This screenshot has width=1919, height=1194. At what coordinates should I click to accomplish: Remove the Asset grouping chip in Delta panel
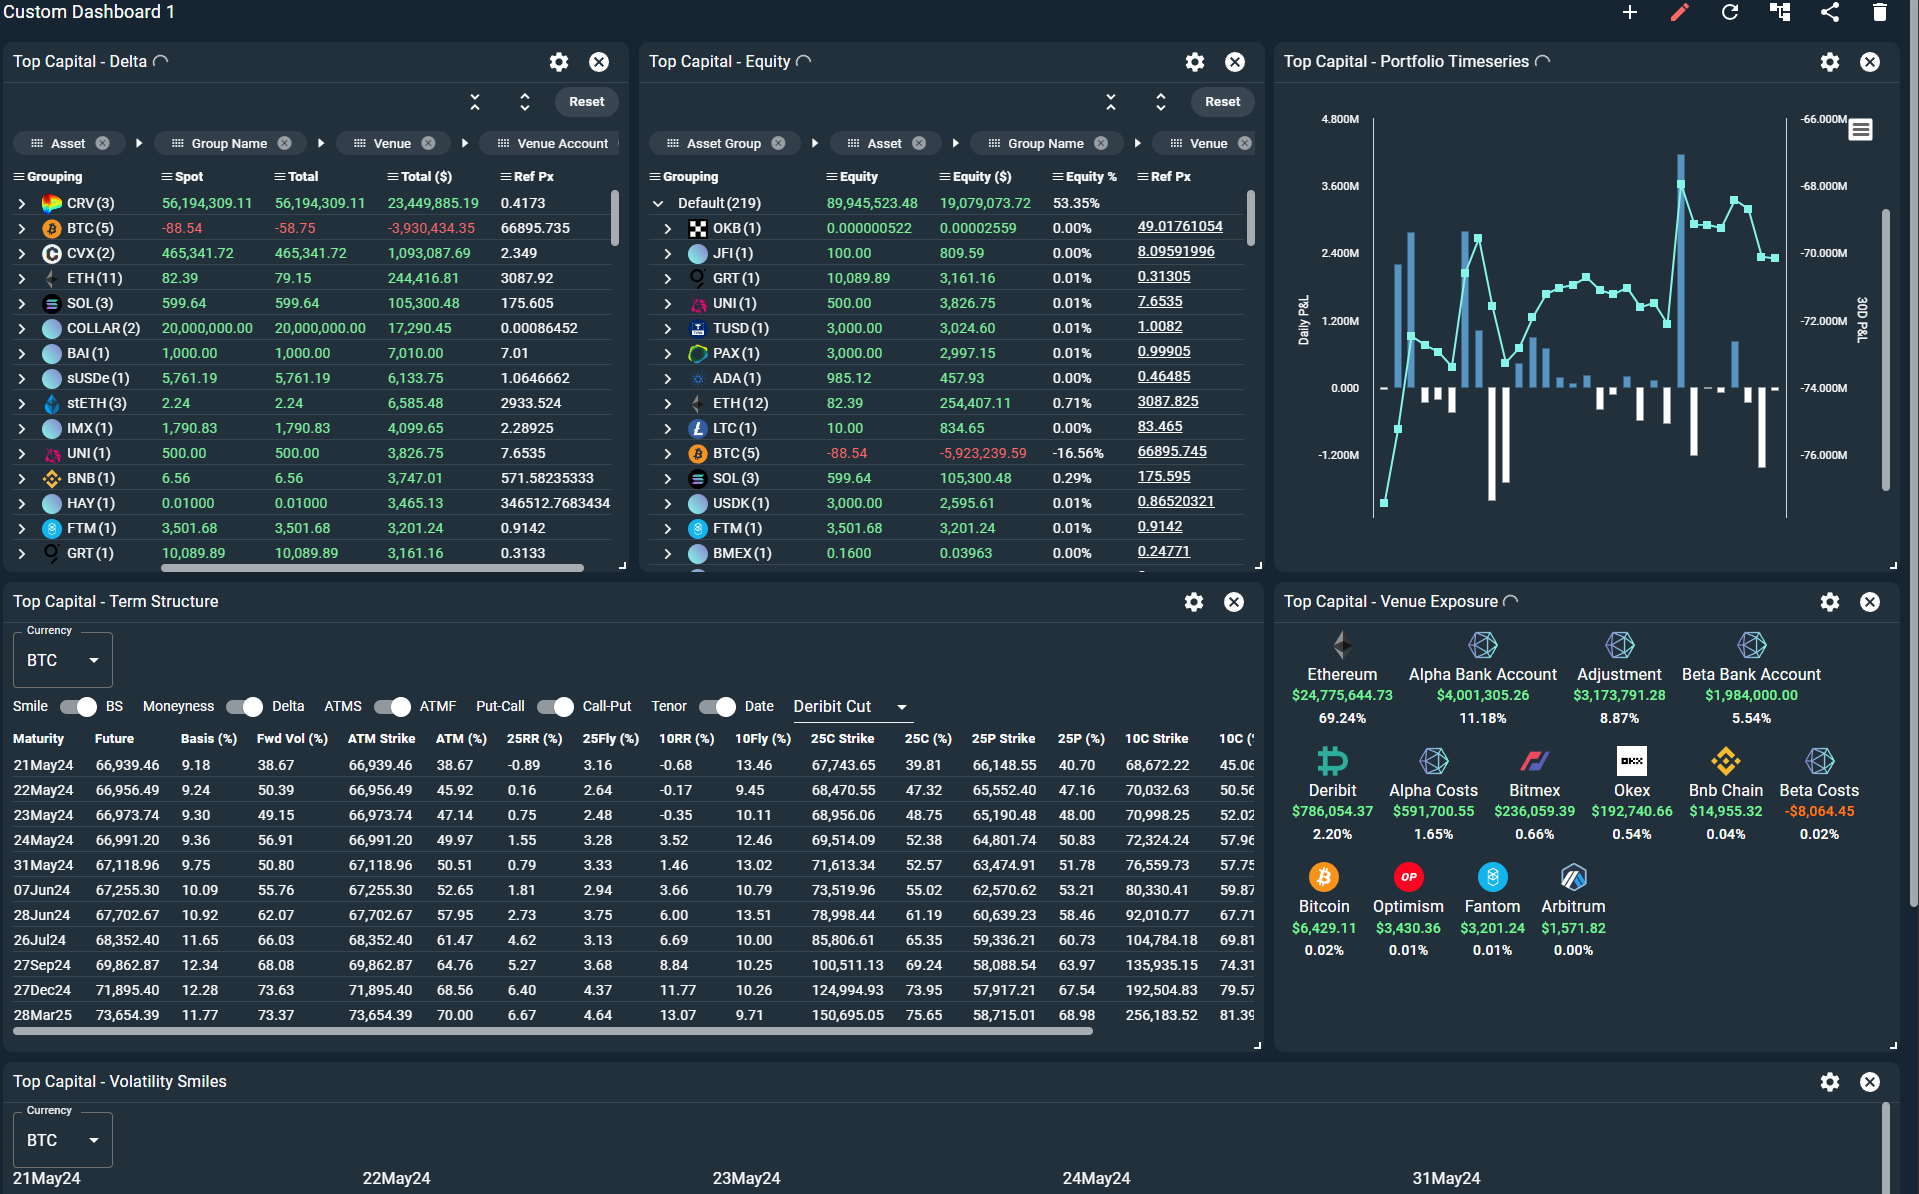coord(102,143)
